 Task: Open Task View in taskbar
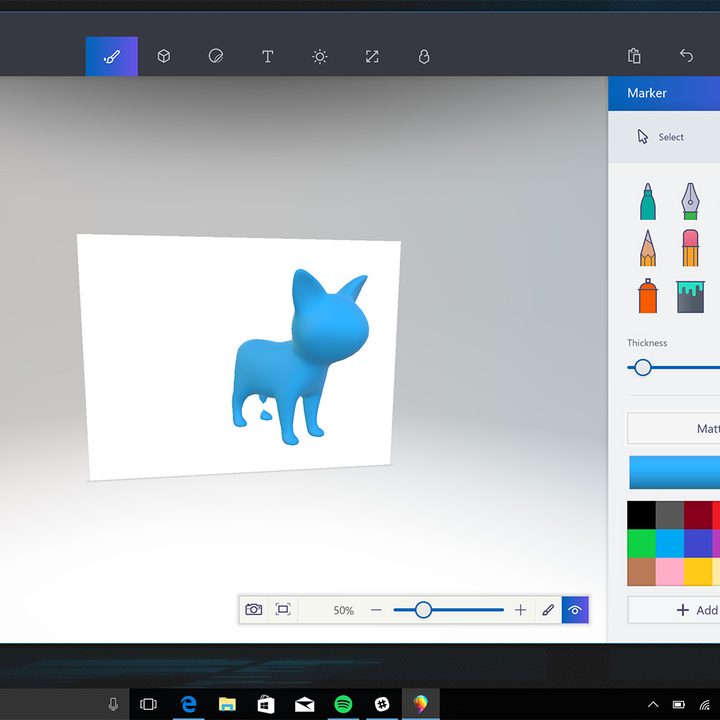coord(148,704)
